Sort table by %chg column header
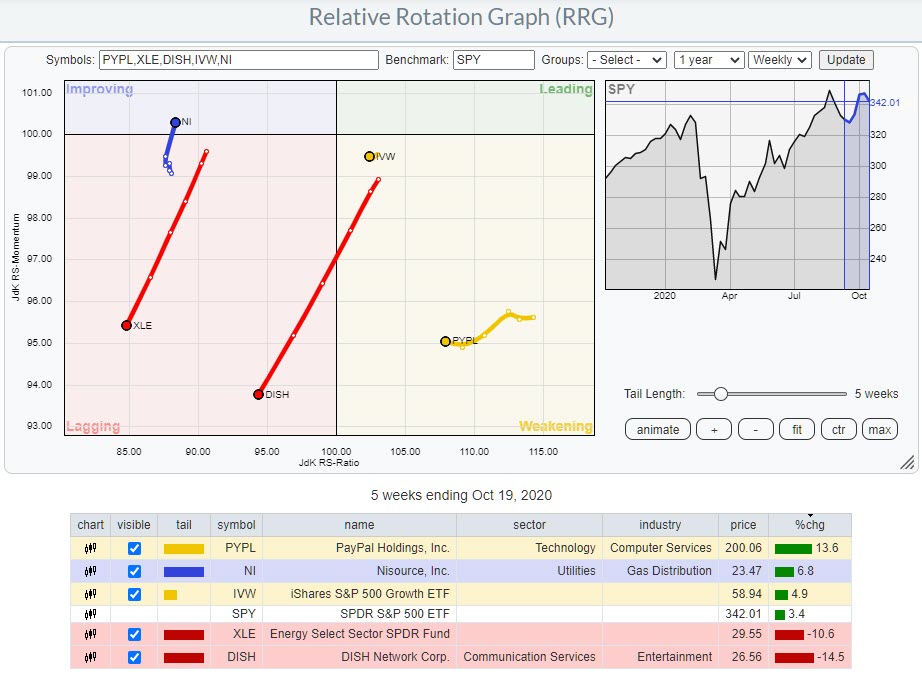The width and height of the screenshot is (922, 678). click(x=810, y=524)
